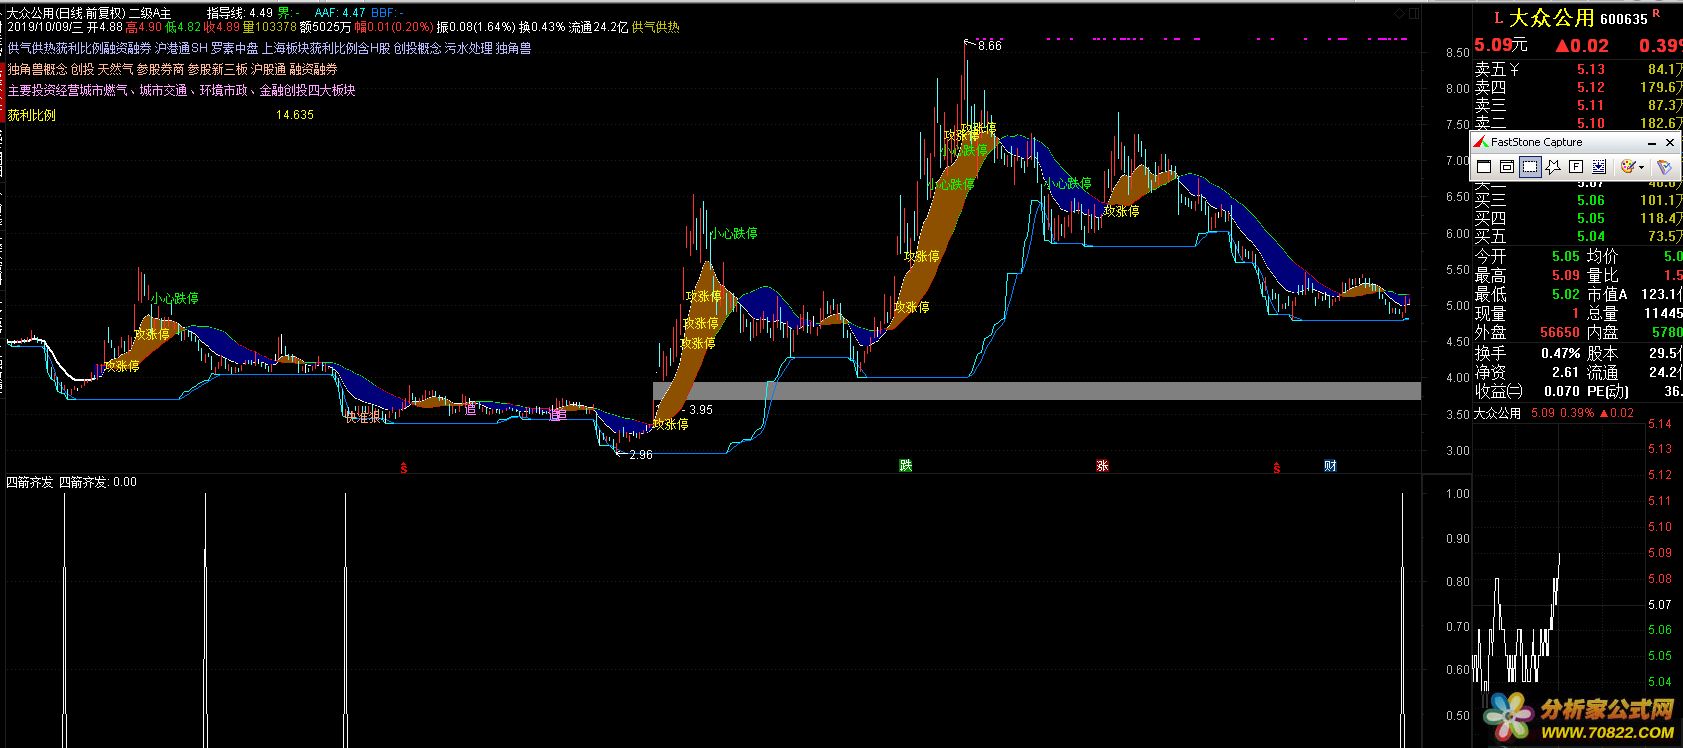The width and height of the screenshot is (1683, 748).
Task: Click the red $ marker on left of timeline
Action: click(404, 467)
